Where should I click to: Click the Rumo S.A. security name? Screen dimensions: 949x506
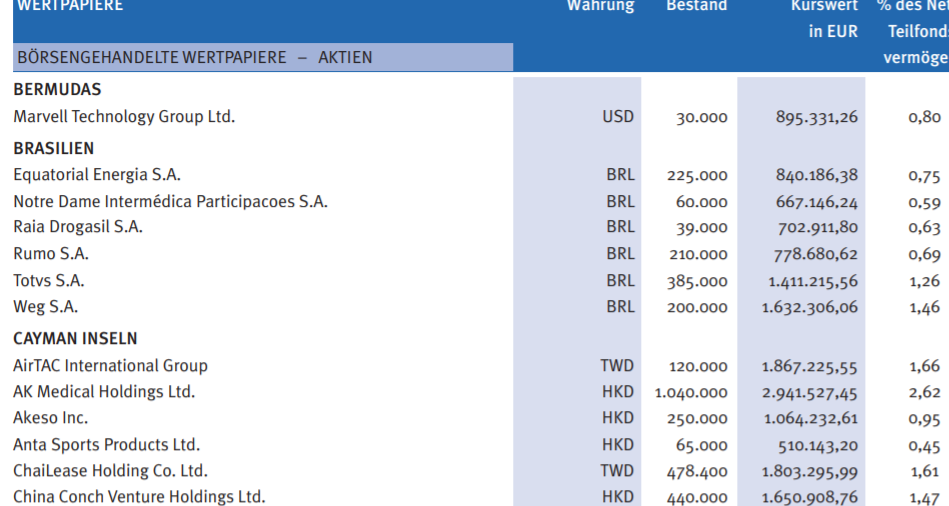pyautogui.click(x=51, y=254)
